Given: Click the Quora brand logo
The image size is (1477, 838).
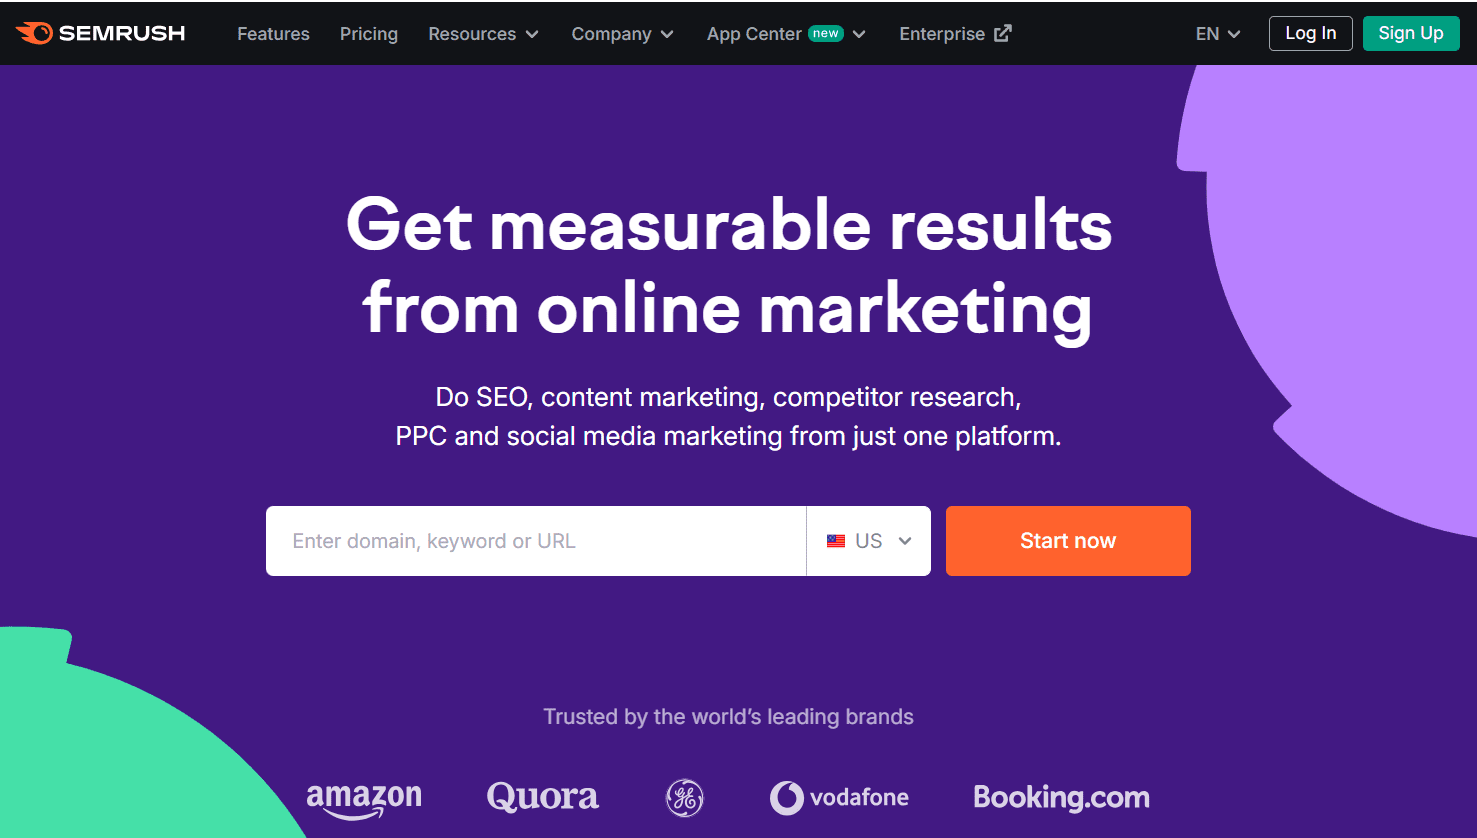Looking at the screenshot, I should coord(542,797).
